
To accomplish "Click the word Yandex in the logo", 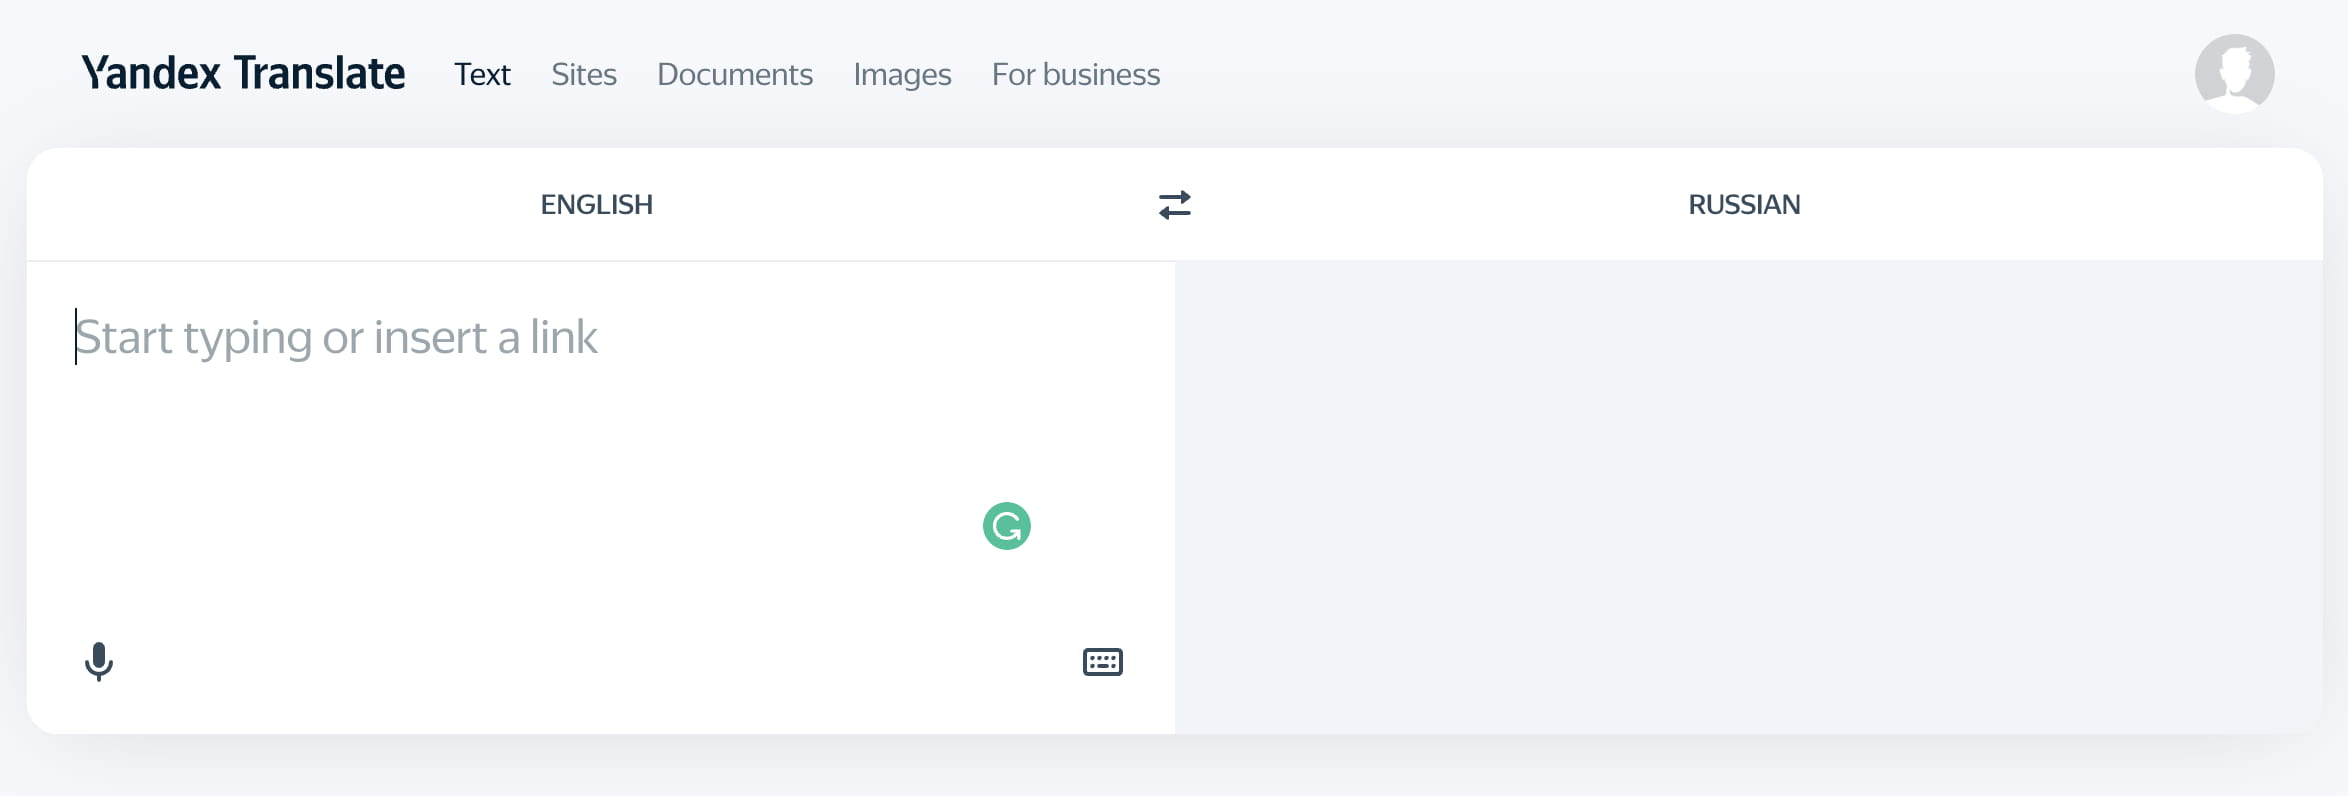I will click(151, 74).
